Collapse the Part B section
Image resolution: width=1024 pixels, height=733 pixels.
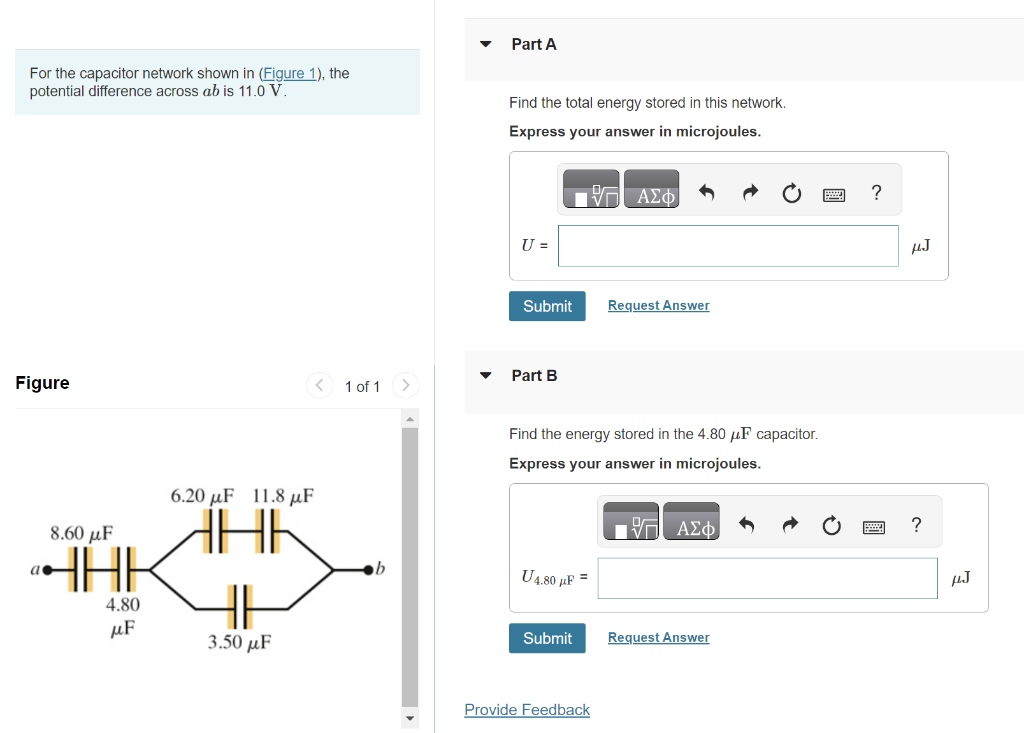[485, 375]
